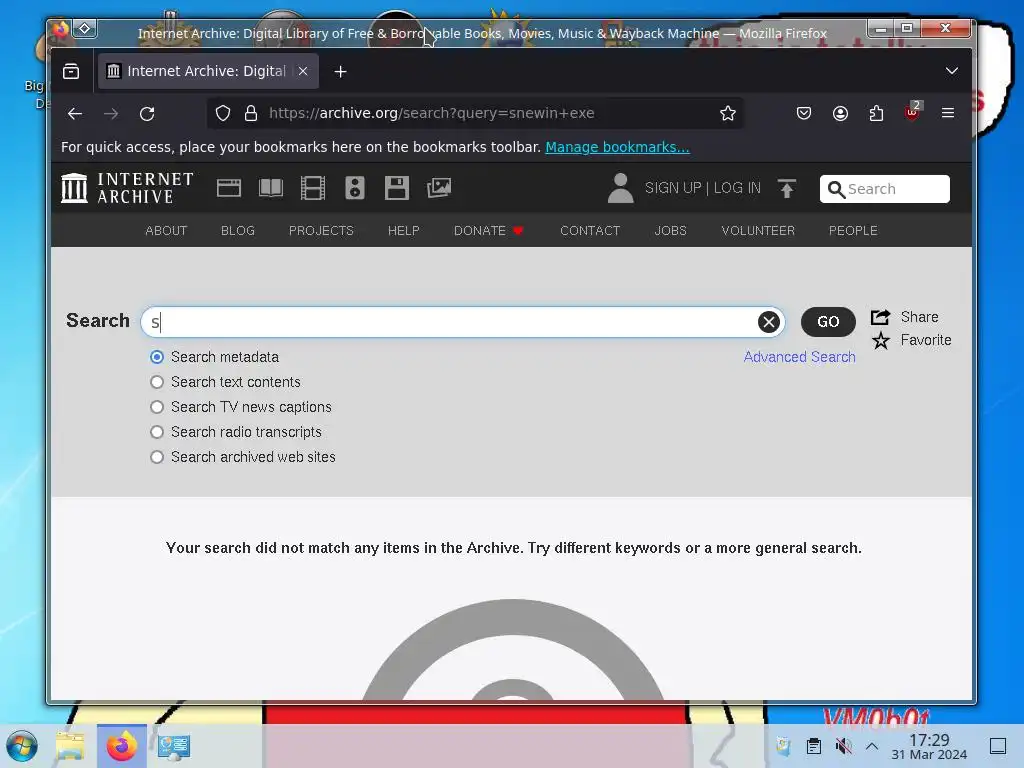The height and width of the screenshot is (768, 1024).
Task: Click the Upload arrow icon
Action: click(x=787, y=188)
